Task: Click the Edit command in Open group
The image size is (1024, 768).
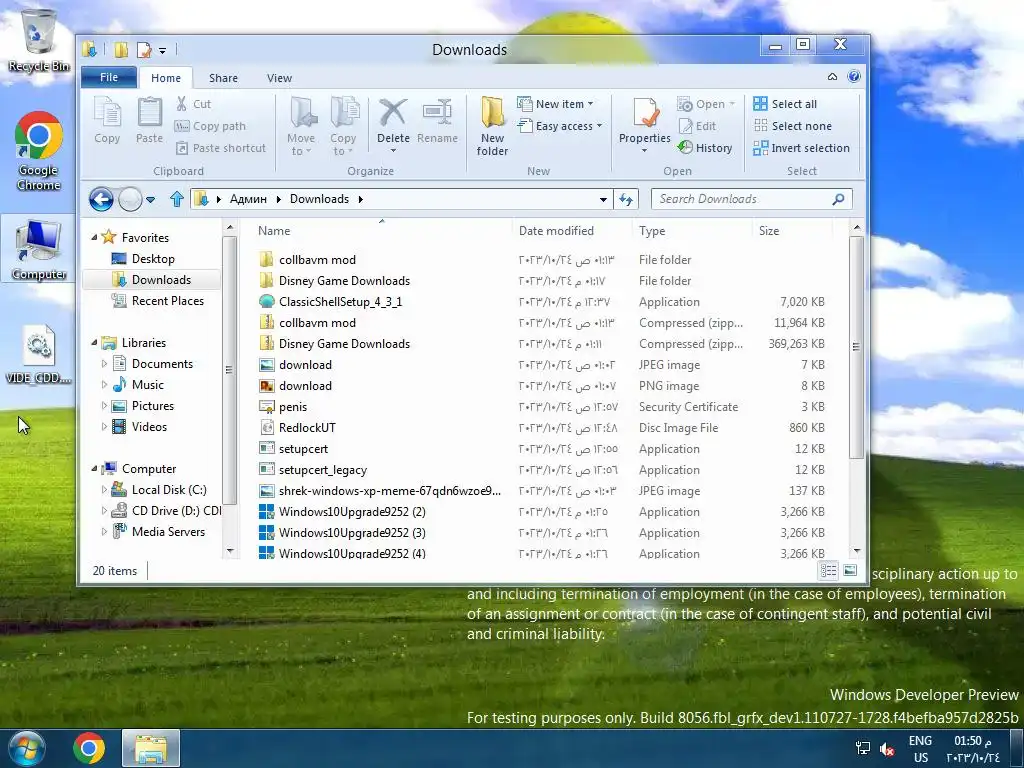Action: [697, 126]
